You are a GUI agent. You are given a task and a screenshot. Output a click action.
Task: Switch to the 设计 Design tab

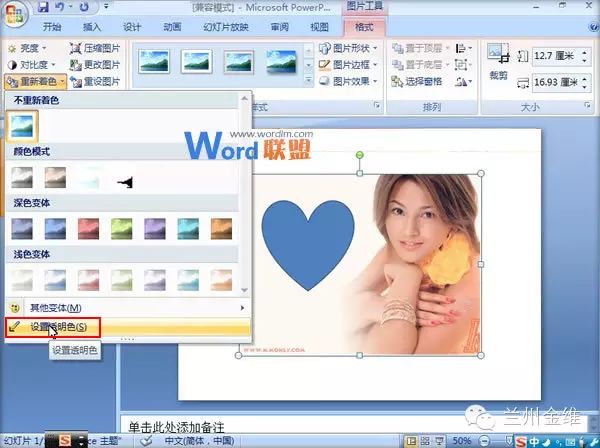click(x=132, y=27)
